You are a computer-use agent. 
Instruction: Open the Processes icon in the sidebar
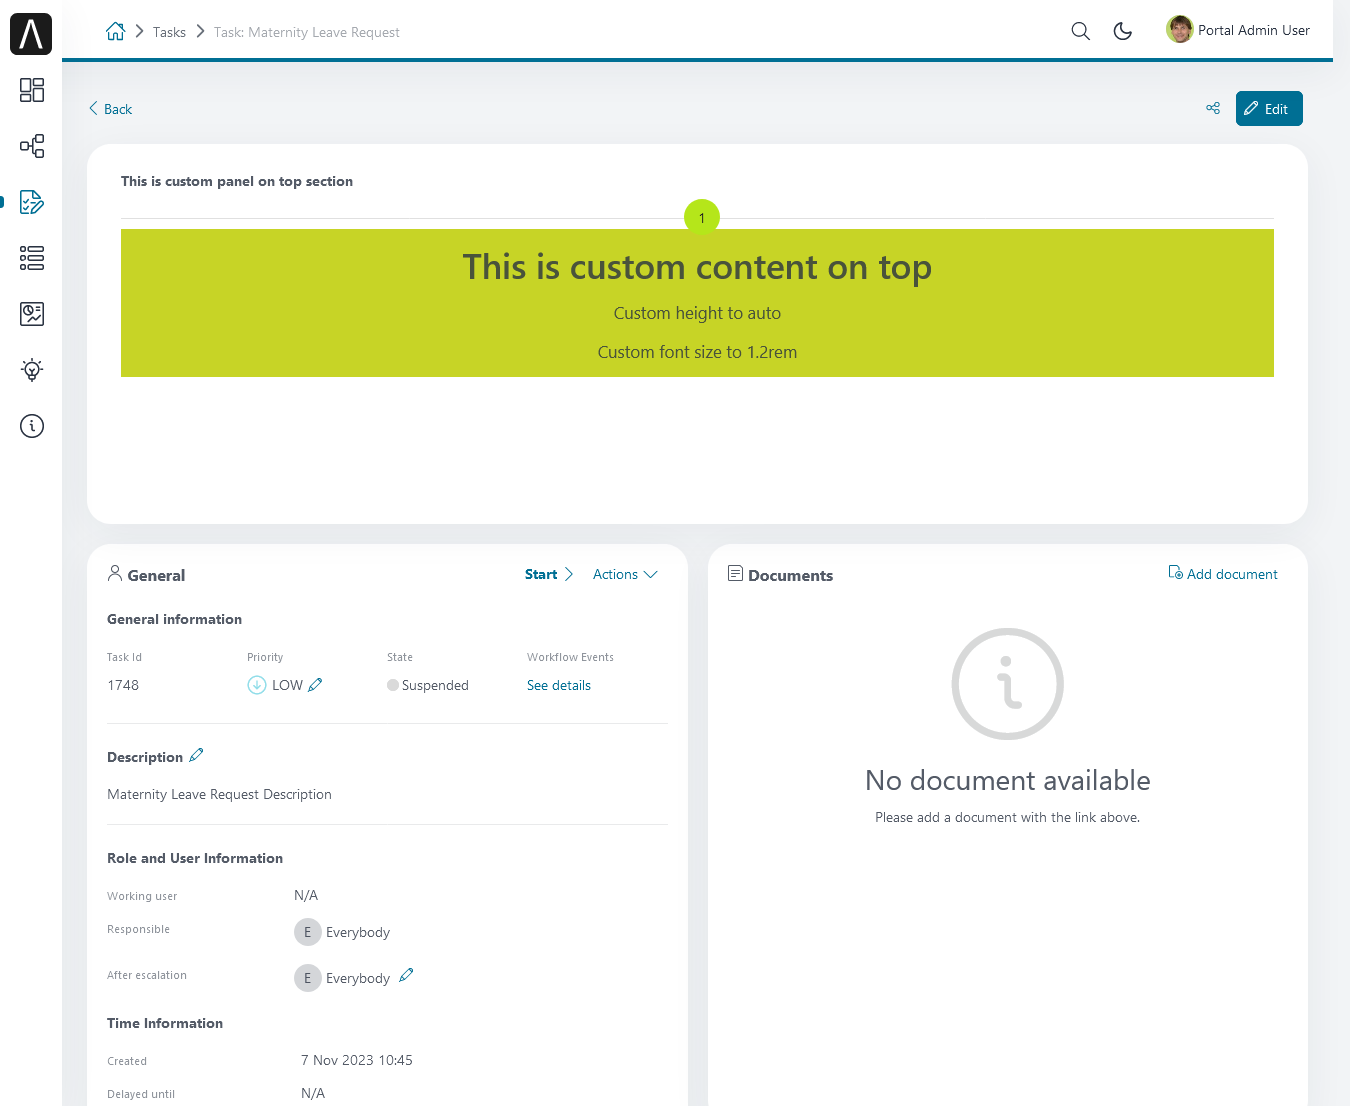click(32, 146)
